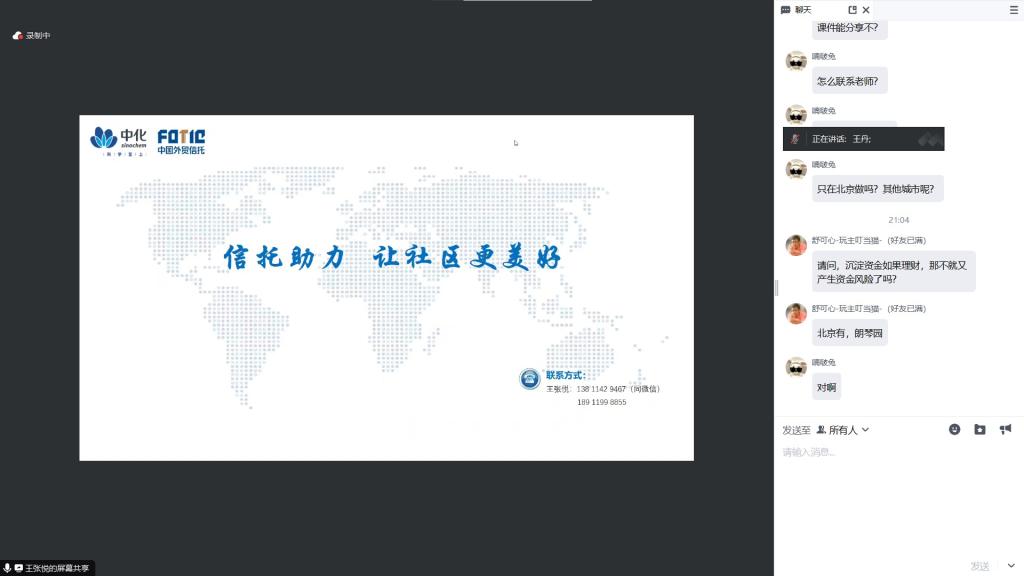
Task: Select the 聊天 chat tab
Action: [x=796, y=9]
